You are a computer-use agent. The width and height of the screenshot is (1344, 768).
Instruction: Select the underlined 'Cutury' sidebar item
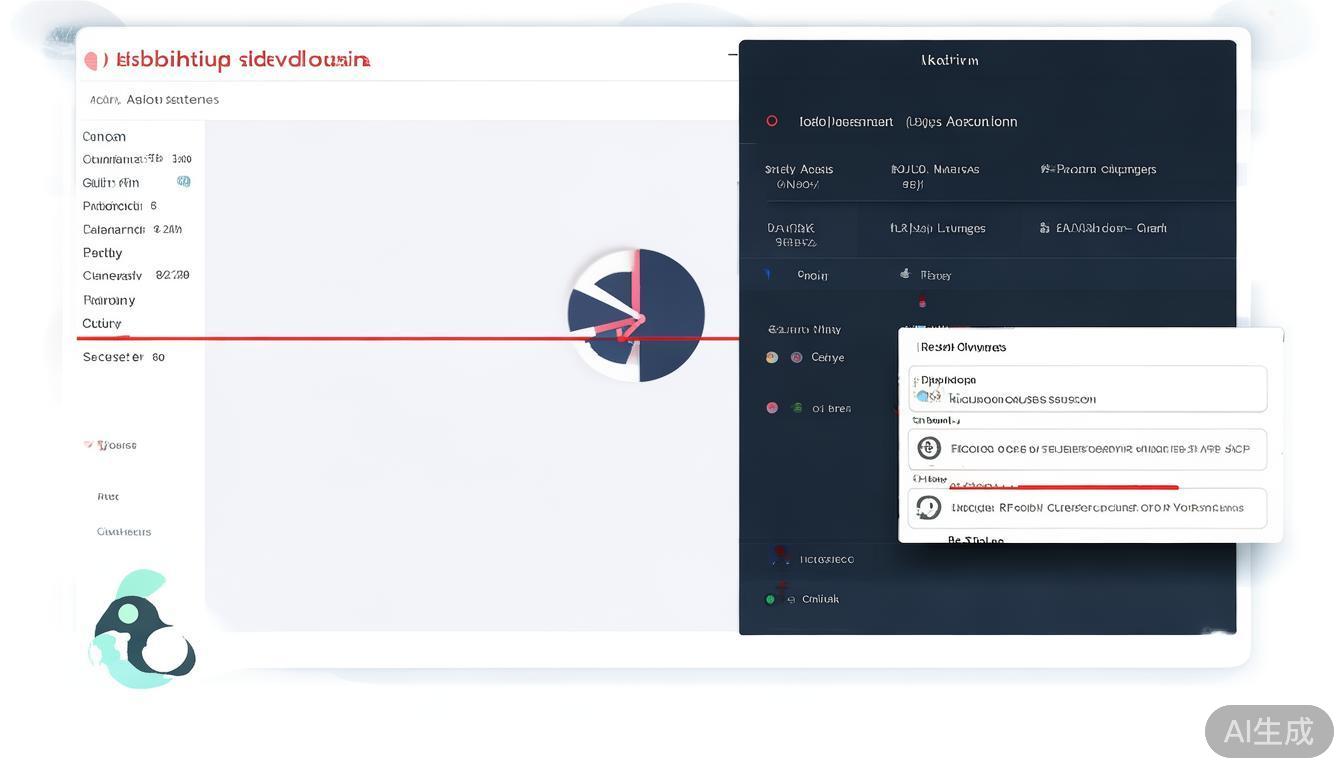coord(102,324)
